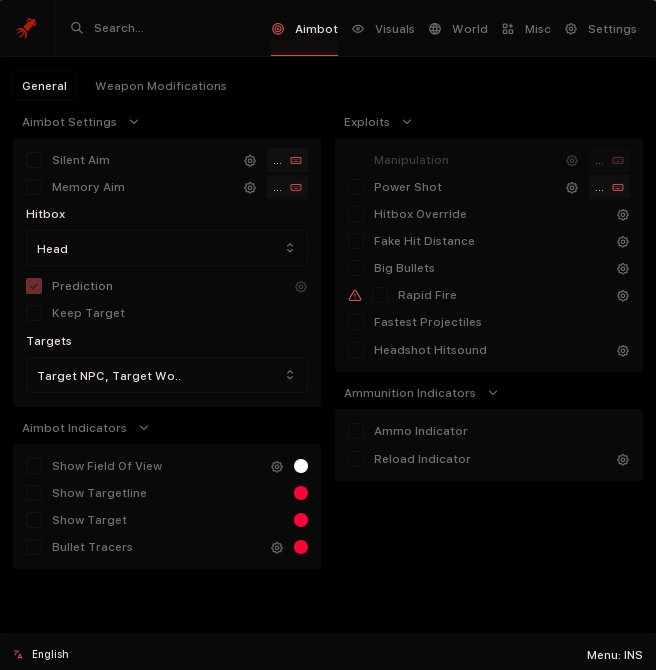Open the Hitbox Head dropdown

pos(167,248)
